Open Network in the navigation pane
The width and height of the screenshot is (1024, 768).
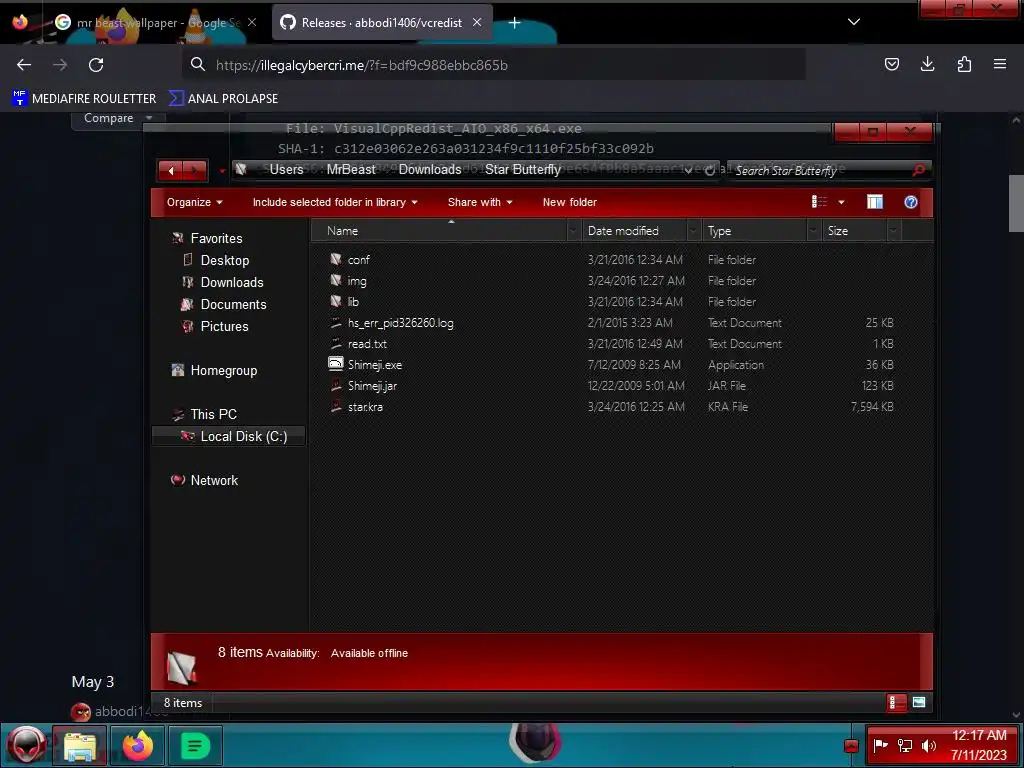pyautogui.click(x=214, y=481)
